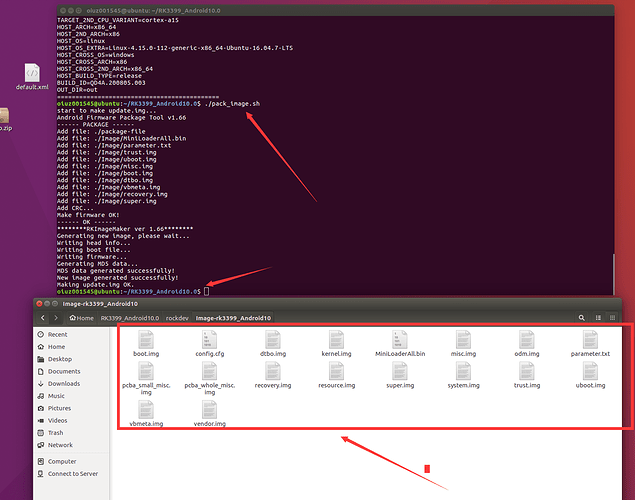635x500 pixels.
Task: Open Downloads in the sidebar
Action: 64,383
